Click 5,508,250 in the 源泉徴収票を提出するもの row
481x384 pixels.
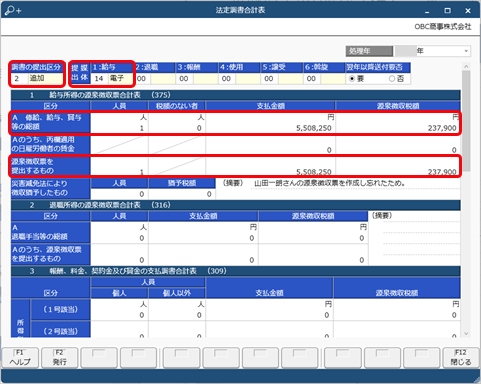pos(314,172)
